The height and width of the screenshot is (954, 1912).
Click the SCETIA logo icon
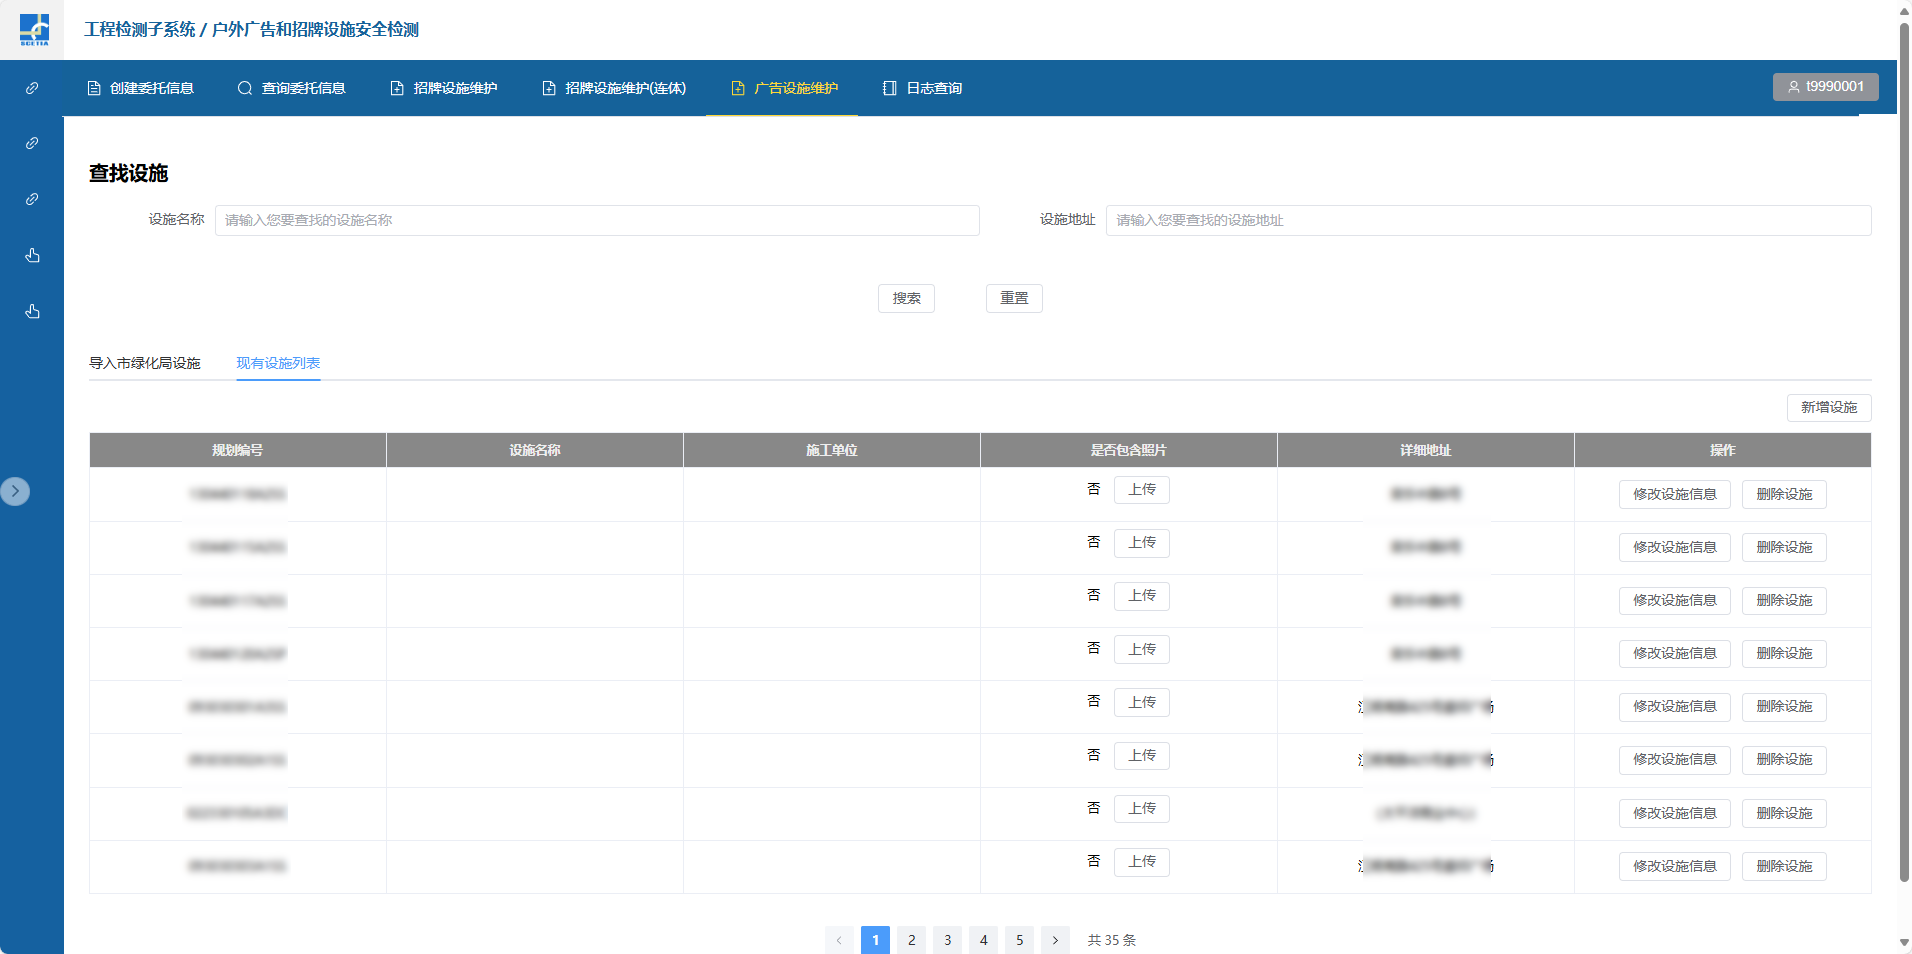pyautogui.click(x=34, y=29)
